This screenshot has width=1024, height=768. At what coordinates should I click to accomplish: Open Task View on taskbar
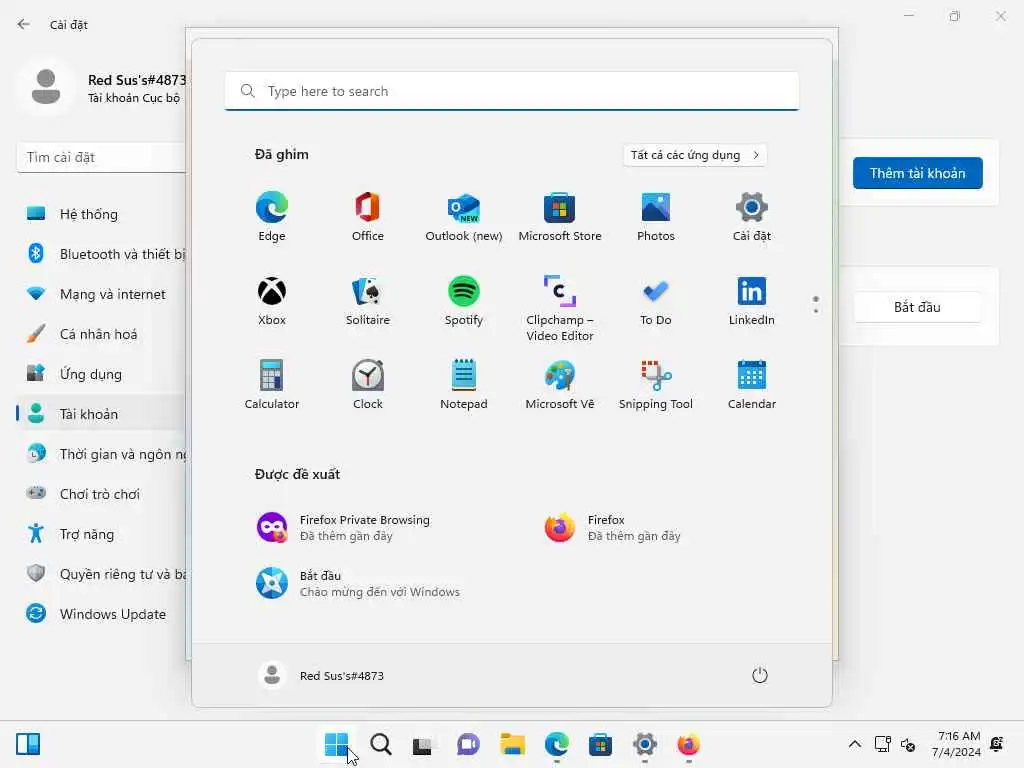423,744
